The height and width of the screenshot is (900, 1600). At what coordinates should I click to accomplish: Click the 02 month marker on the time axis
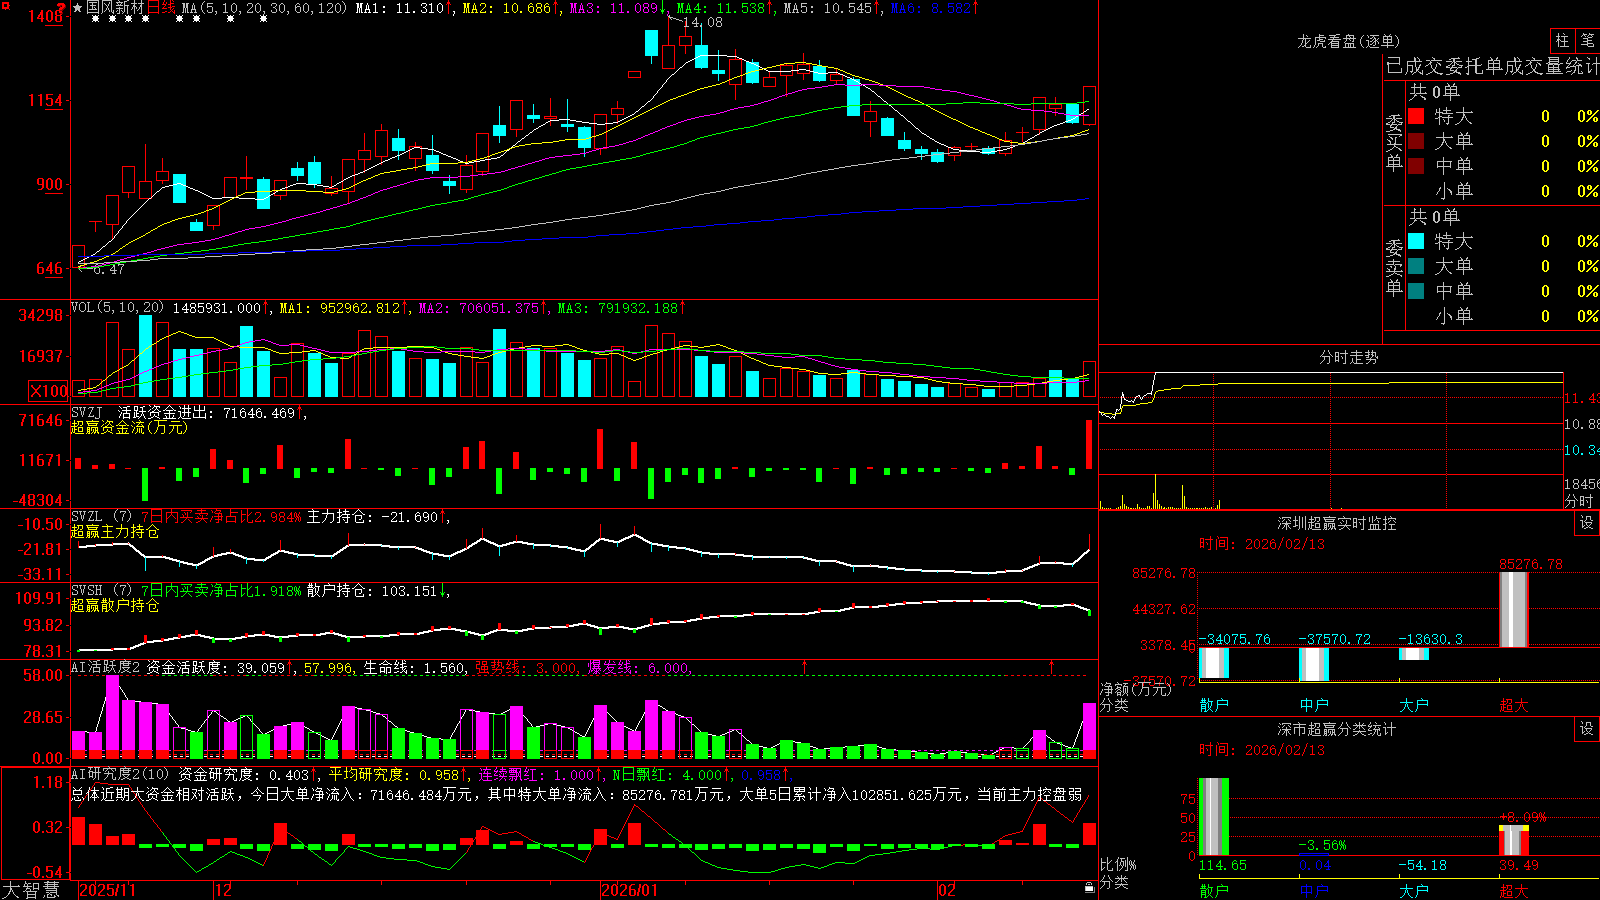(947, 890)
